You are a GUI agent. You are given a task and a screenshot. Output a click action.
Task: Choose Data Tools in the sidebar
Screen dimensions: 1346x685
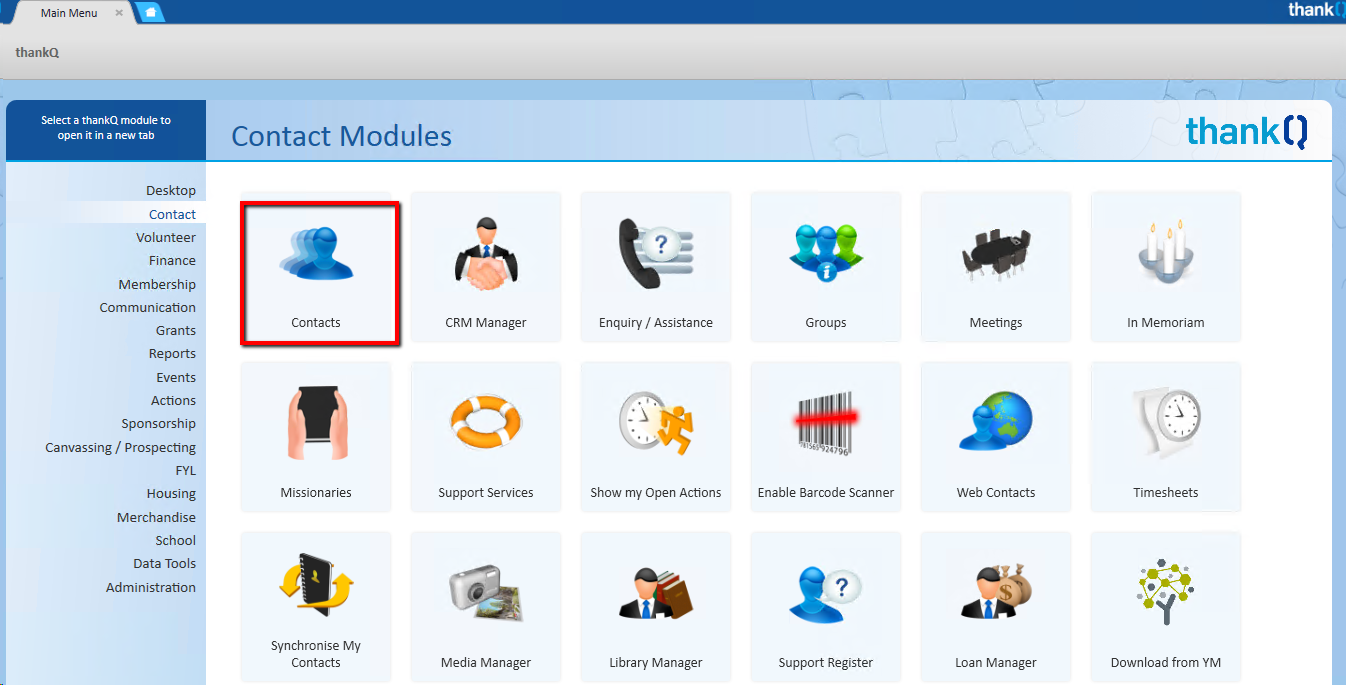(x=165, y=563)
